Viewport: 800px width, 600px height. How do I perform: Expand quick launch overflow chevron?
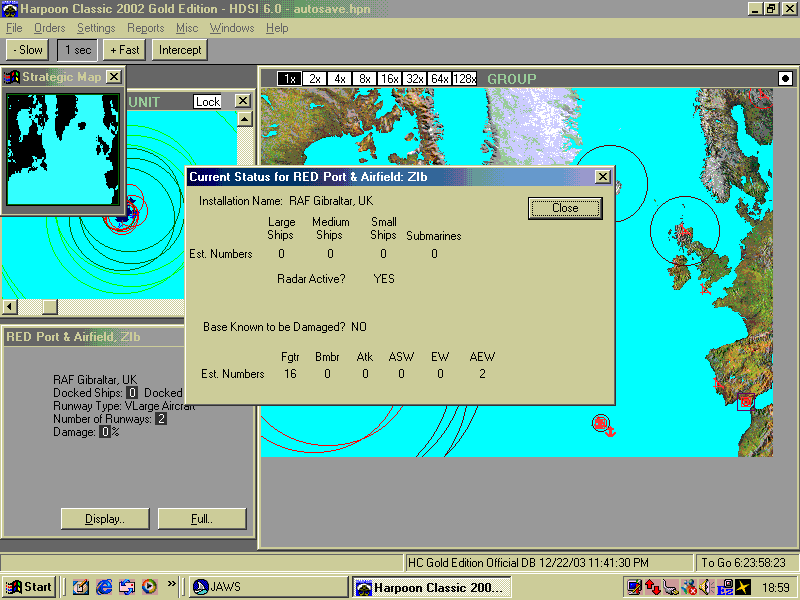[x=171, y=583]
